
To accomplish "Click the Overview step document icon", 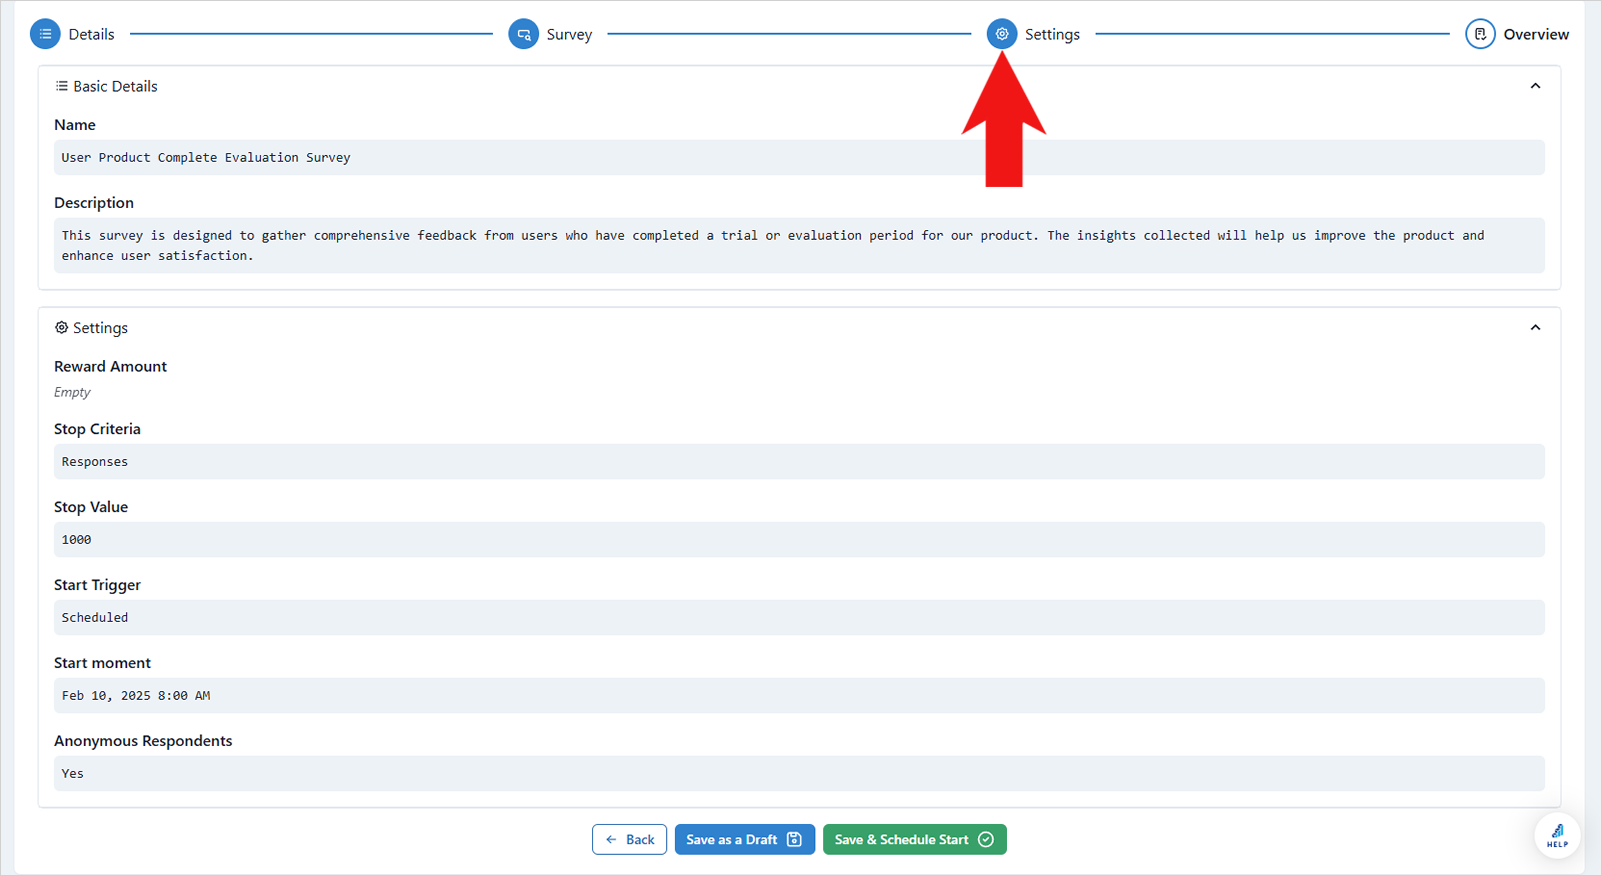I will (1480, 34).
